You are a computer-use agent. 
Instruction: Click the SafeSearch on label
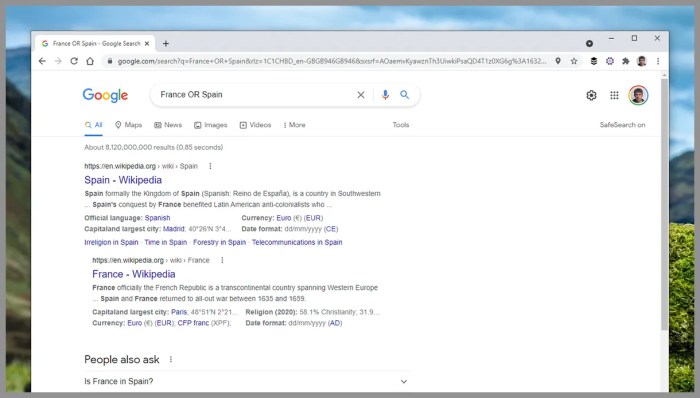click(622, 125)
